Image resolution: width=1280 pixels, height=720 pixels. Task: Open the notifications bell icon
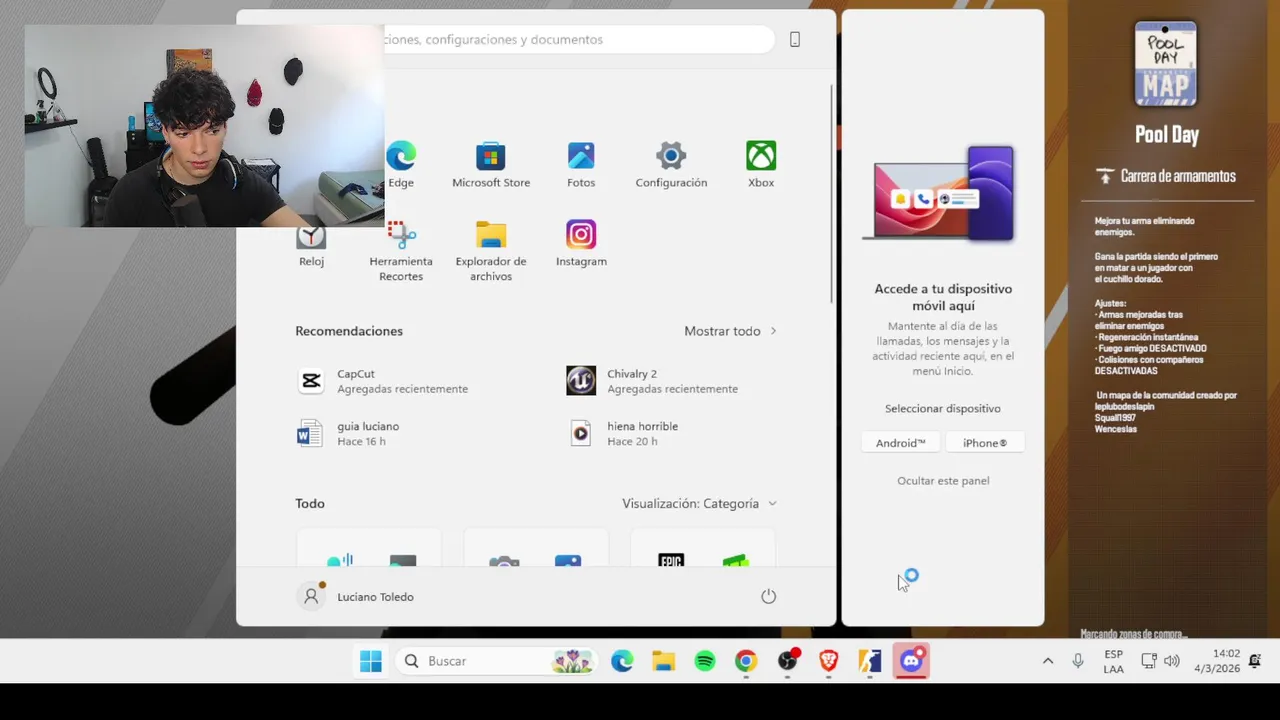(1255, 661)
